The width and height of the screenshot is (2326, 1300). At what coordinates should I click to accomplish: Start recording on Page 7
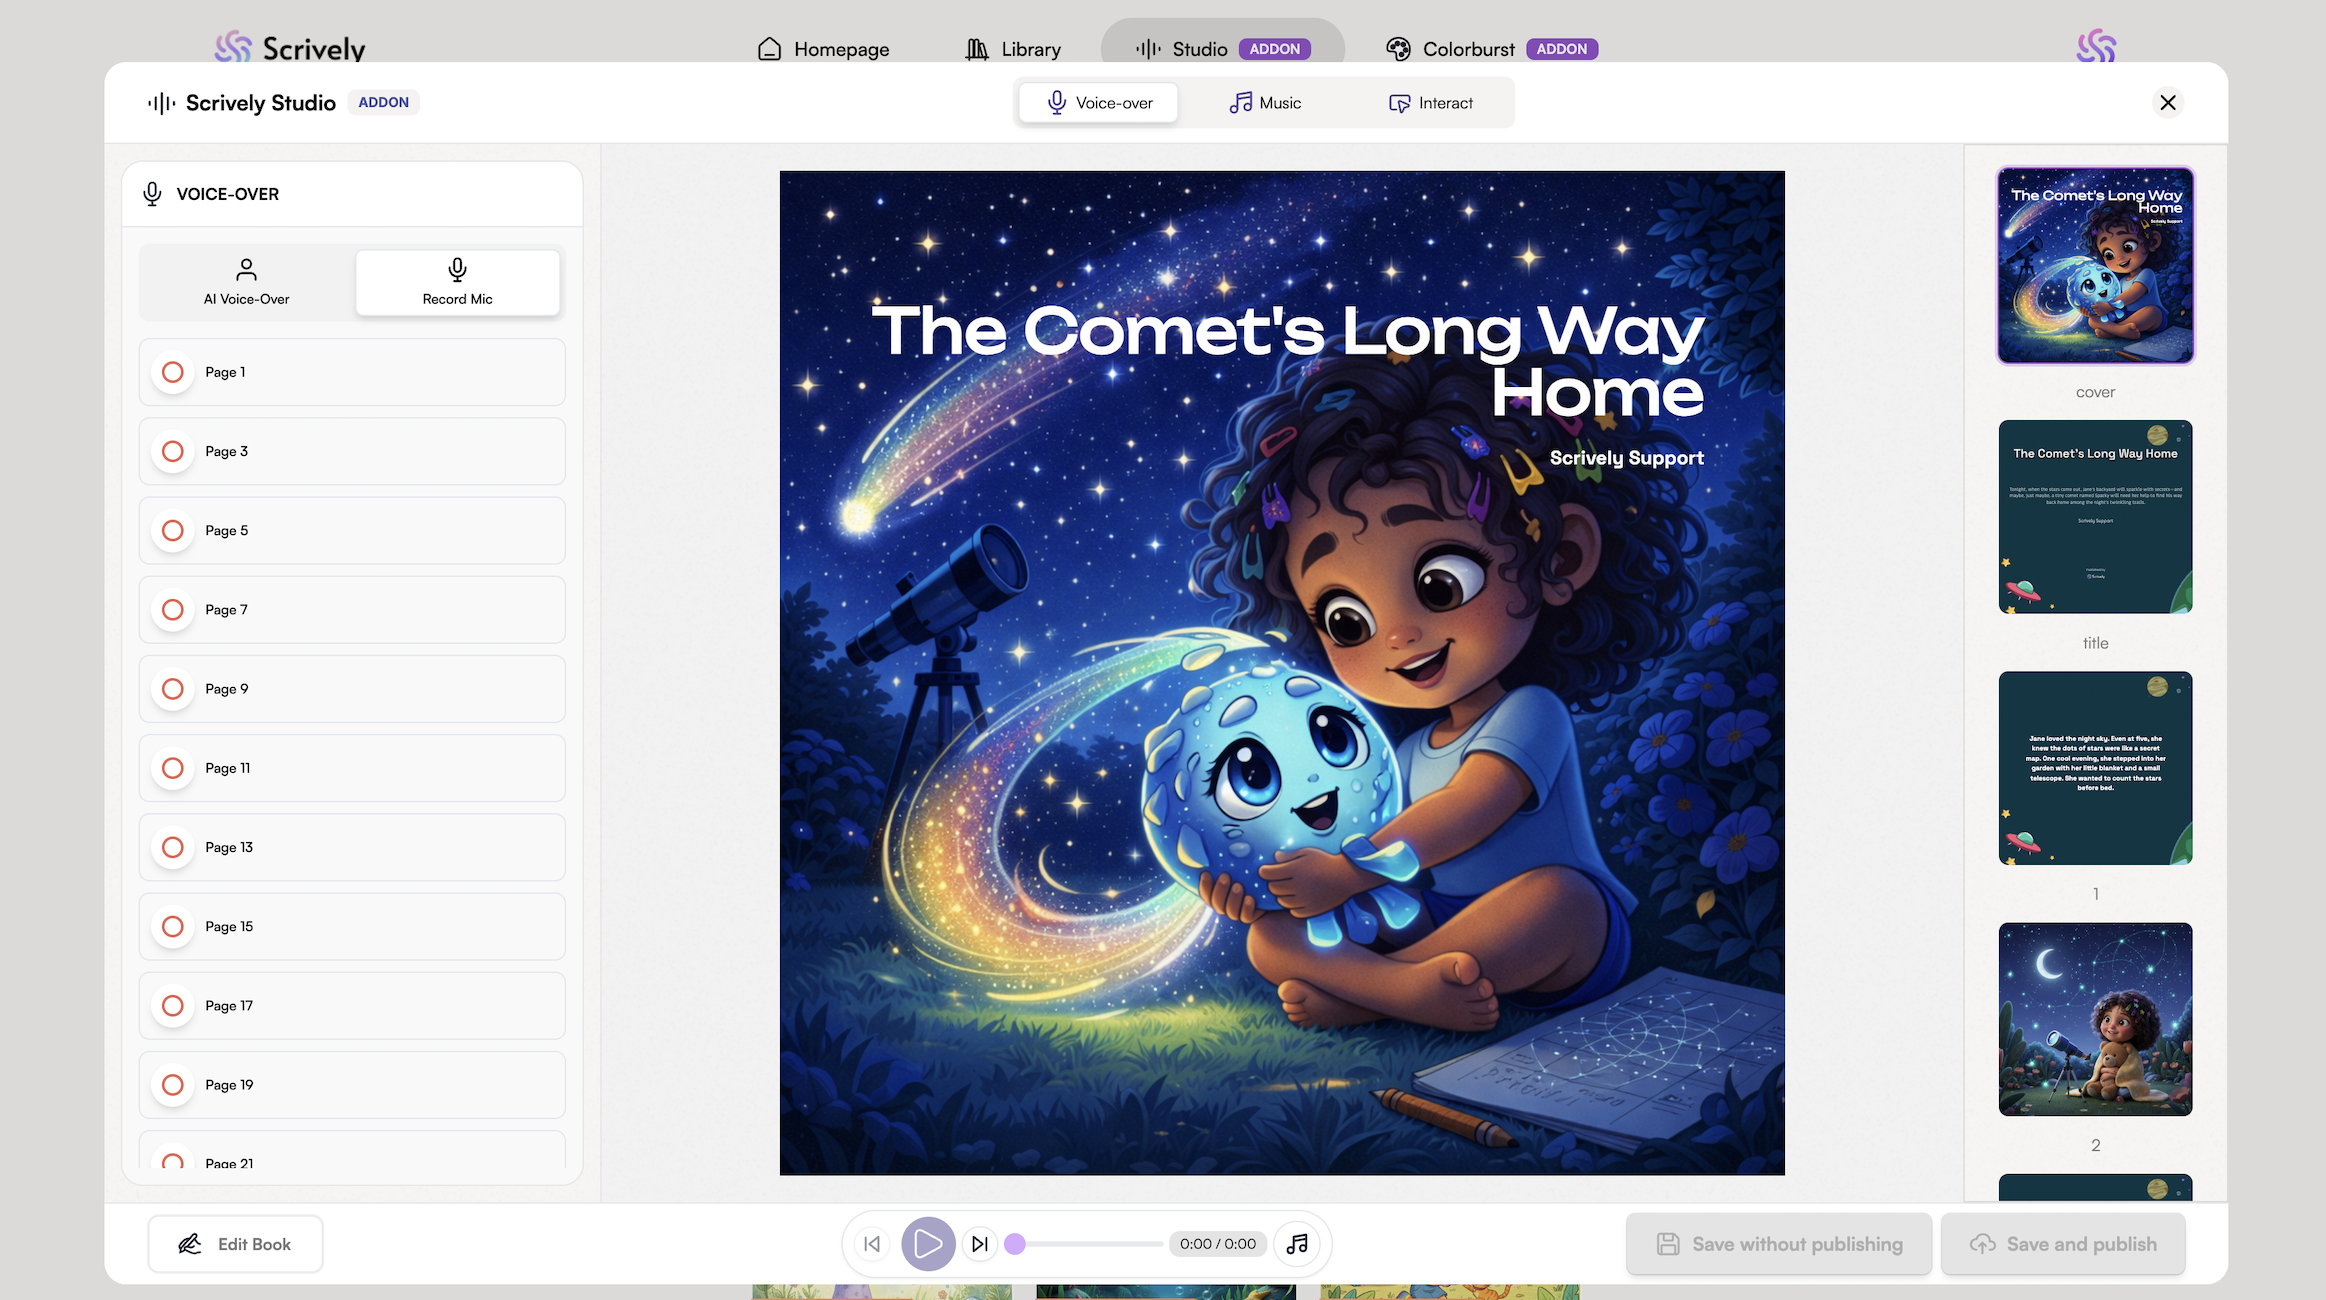[173, 610]
